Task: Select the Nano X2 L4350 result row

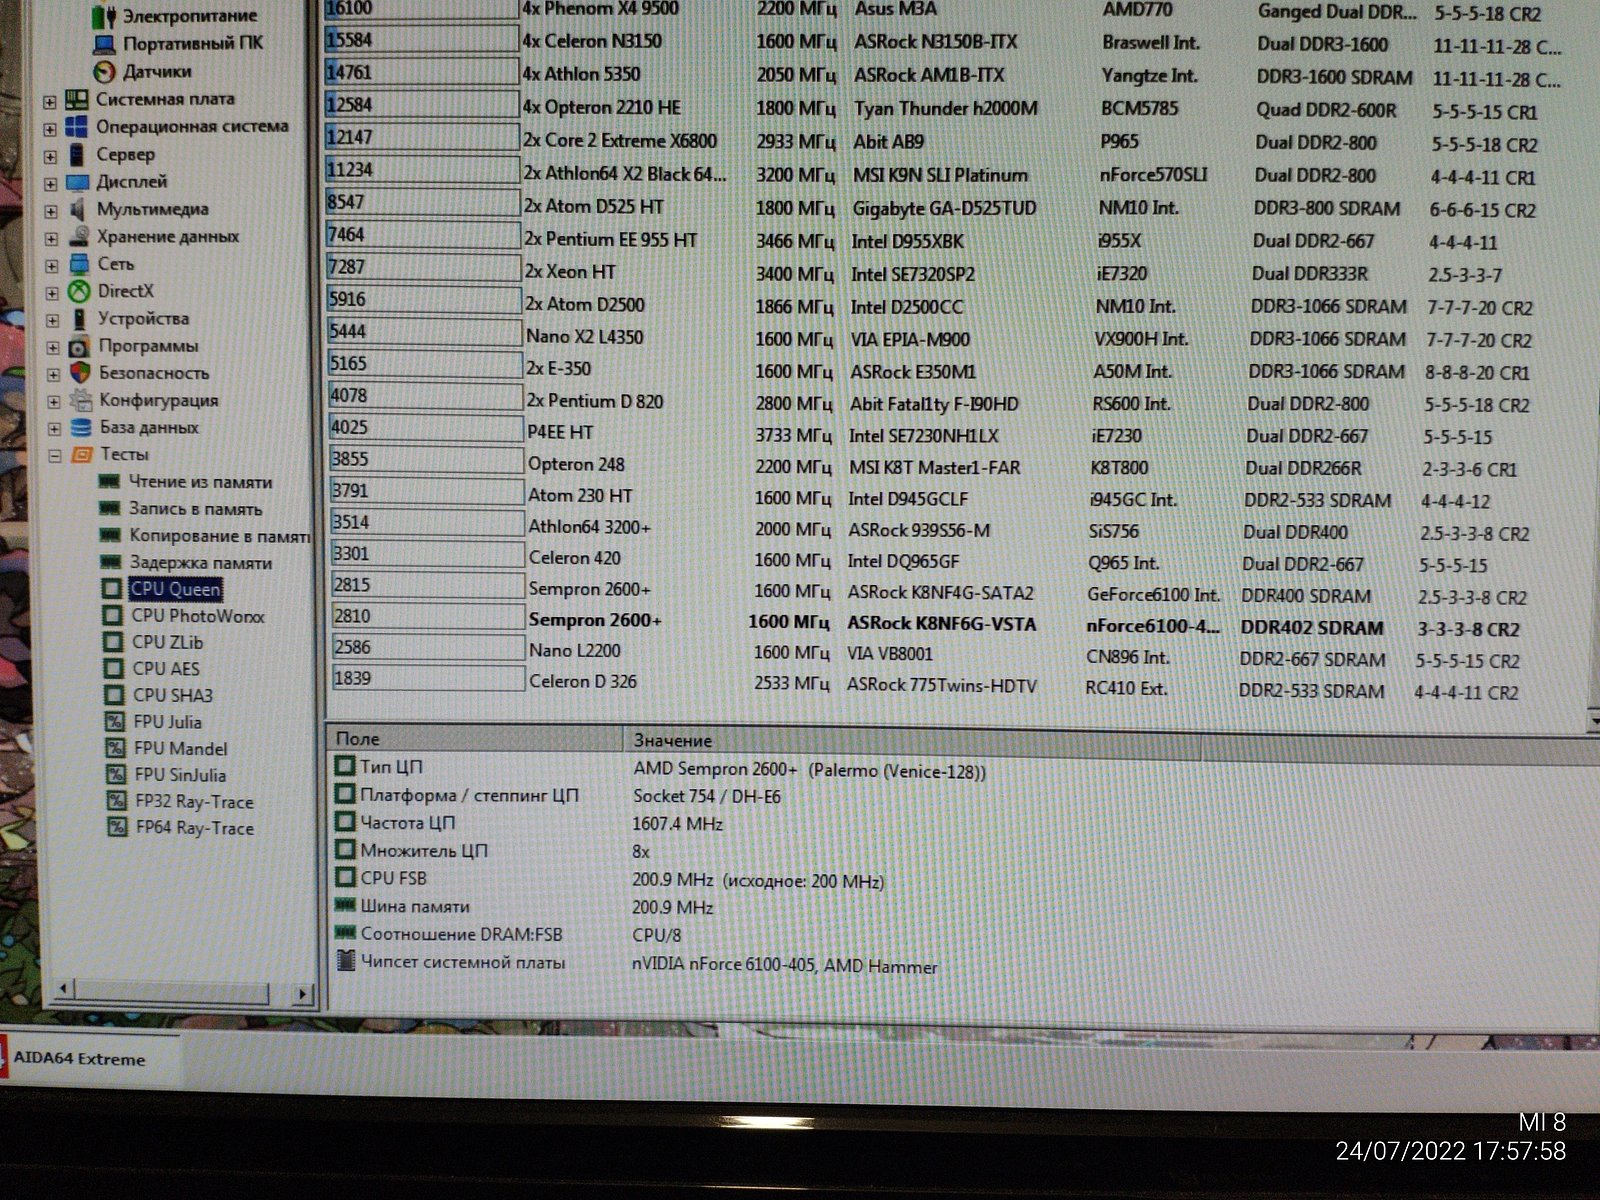Action: (x=931, y=336)
